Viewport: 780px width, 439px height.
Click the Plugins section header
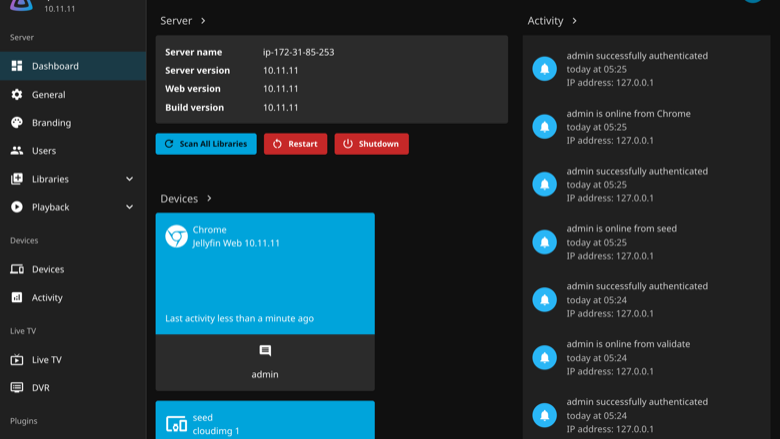[x=23, y=421]
